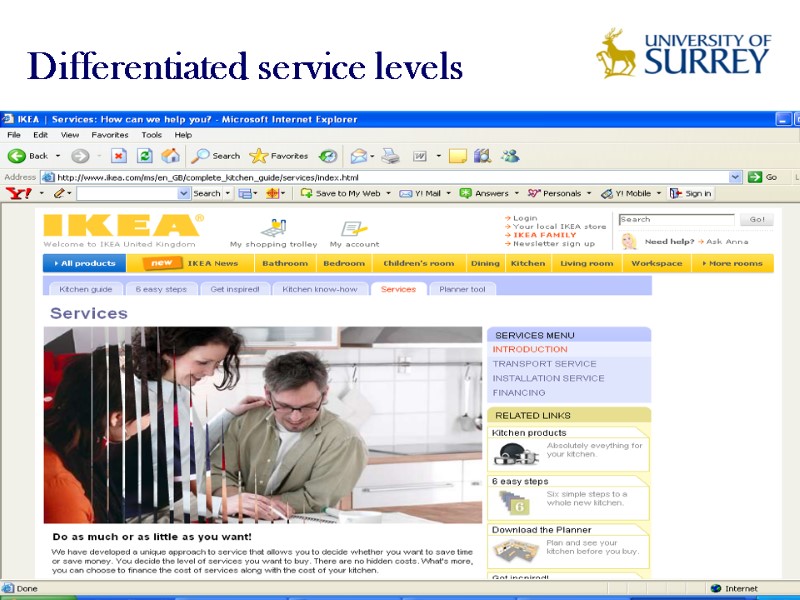Open the My account icon

[x=354, y=228]
